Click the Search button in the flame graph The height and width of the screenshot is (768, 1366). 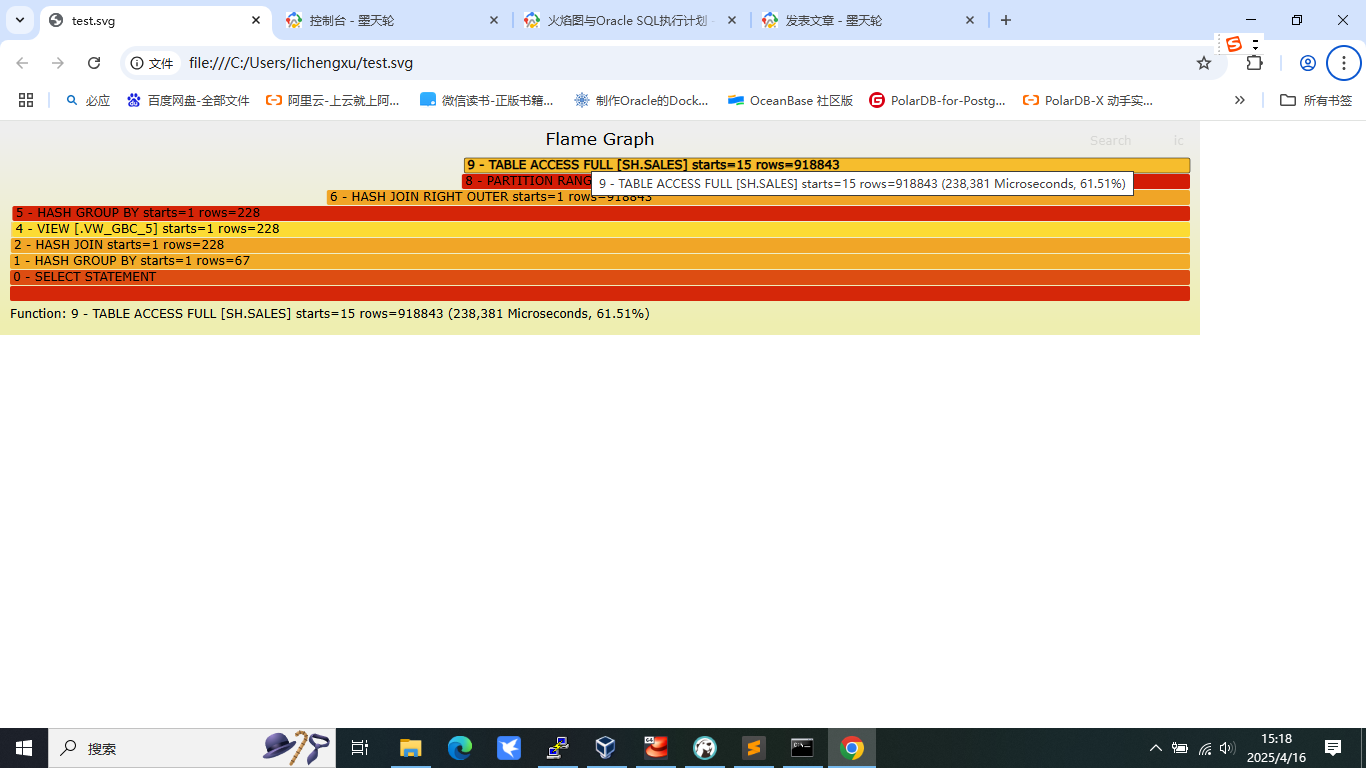click(x=1110, y=141)
